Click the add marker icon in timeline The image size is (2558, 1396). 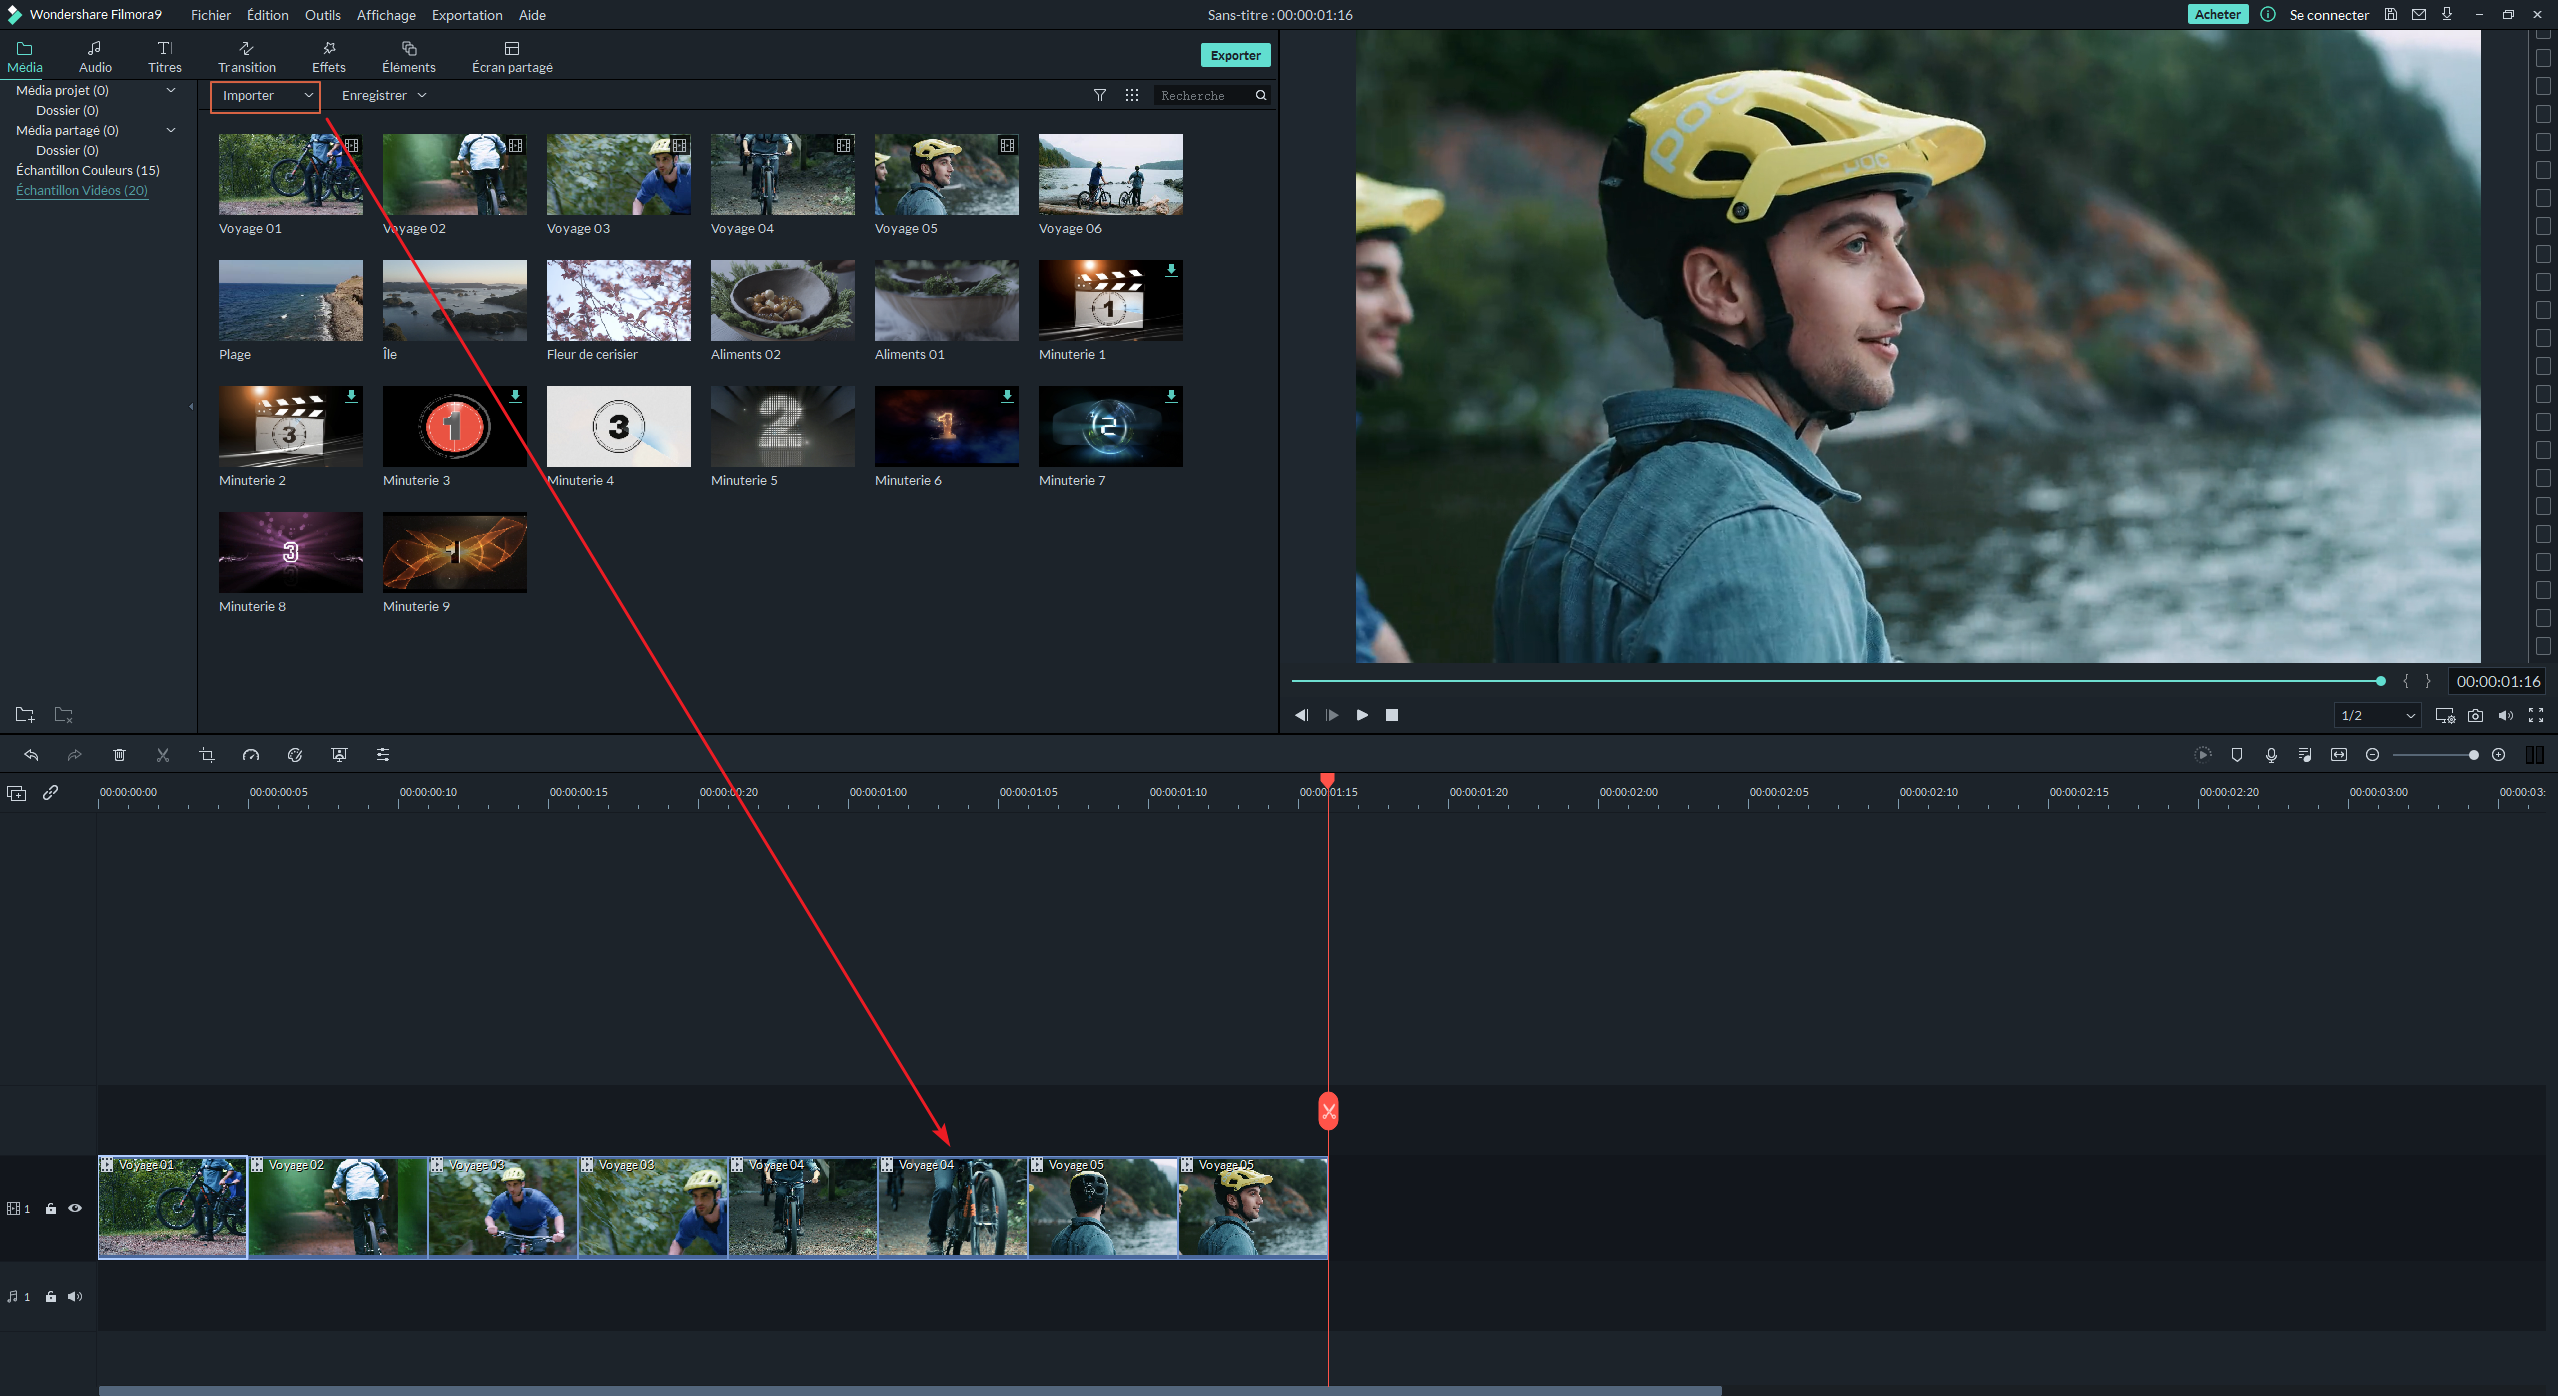pos(2235,755)
